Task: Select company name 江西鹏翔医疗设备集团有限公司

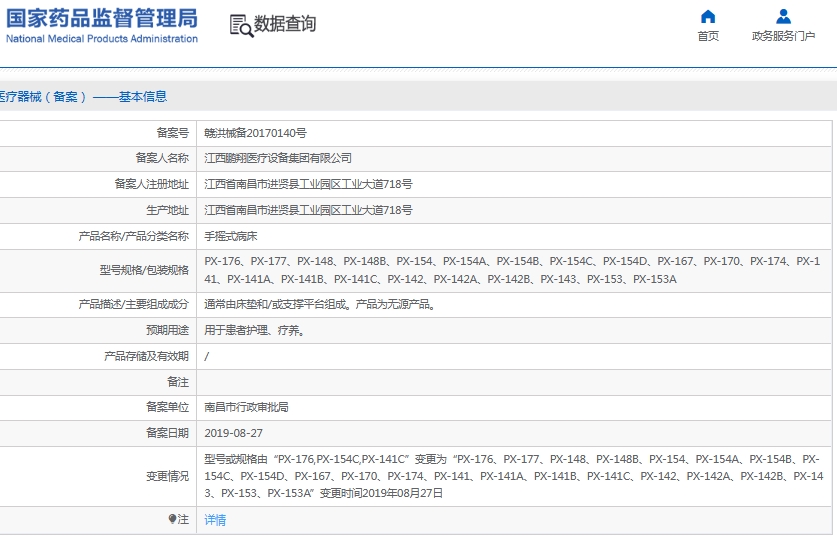Action: click(278, 158)
